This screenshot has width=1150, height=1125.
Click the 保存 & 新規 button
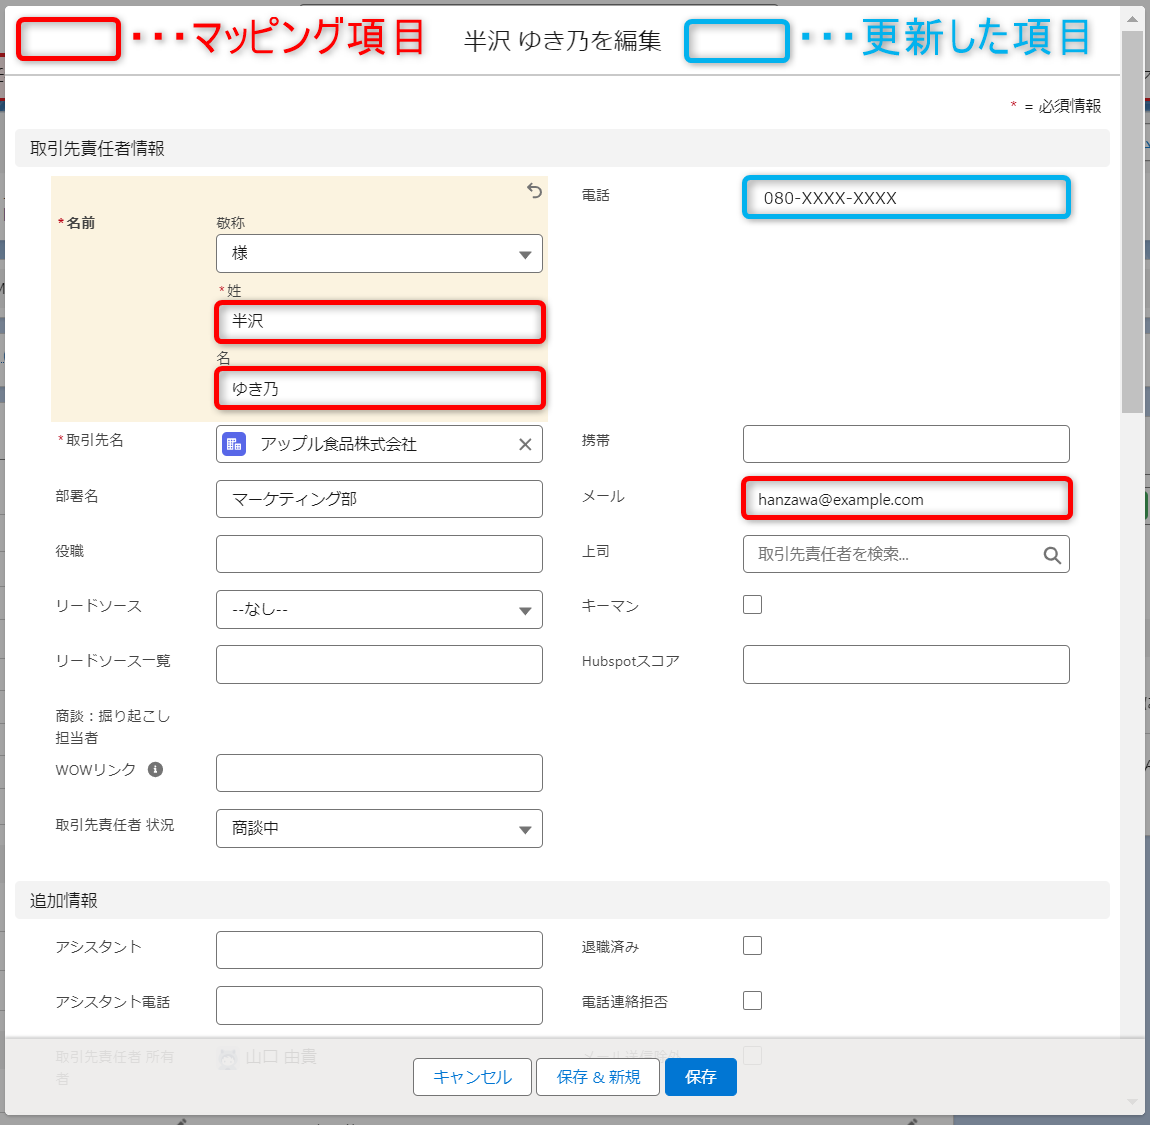coord(598,1077)
